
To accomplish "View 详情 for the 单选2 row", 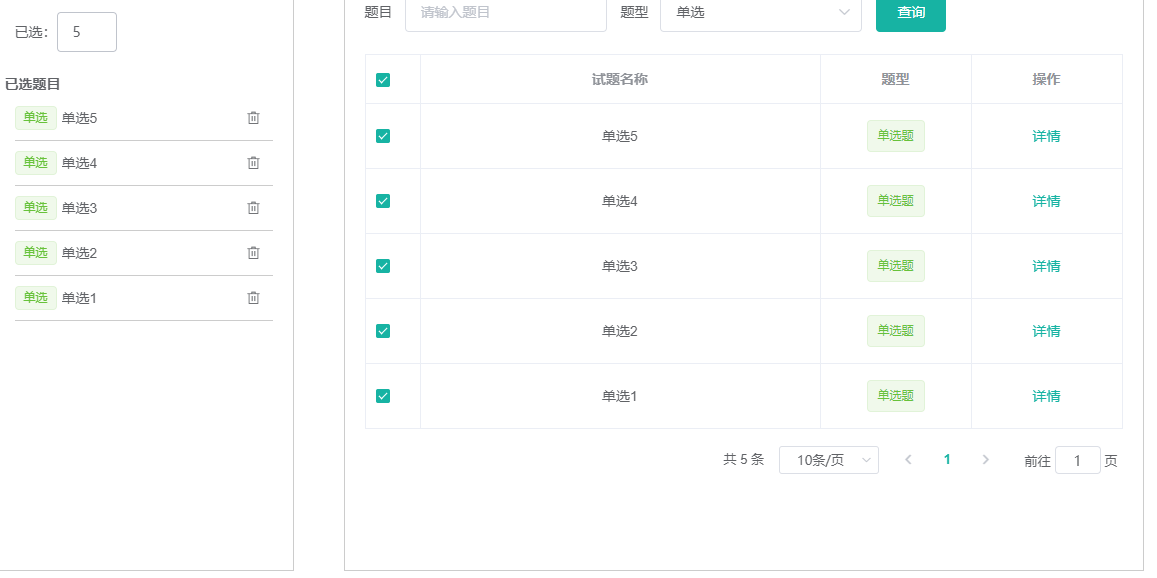I will click(1046, 331).
